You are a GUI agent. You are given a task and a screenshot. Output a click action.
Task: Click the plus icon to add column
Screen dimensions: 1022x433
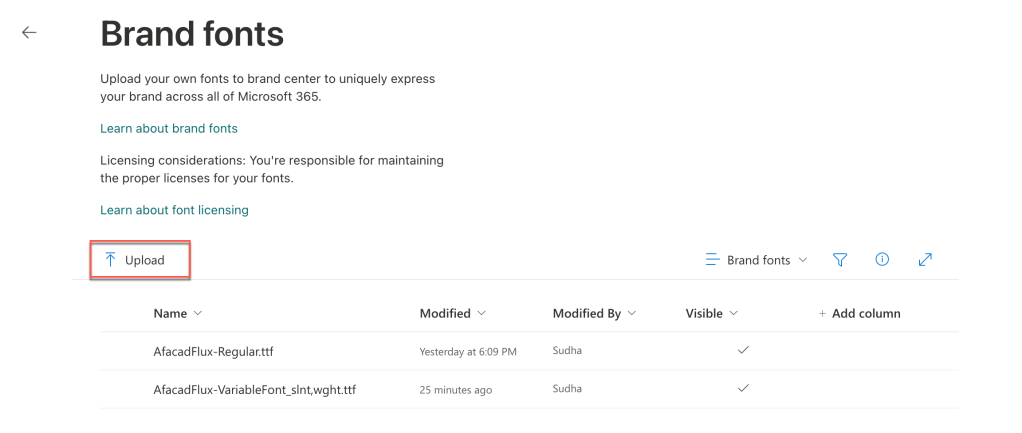822,314
